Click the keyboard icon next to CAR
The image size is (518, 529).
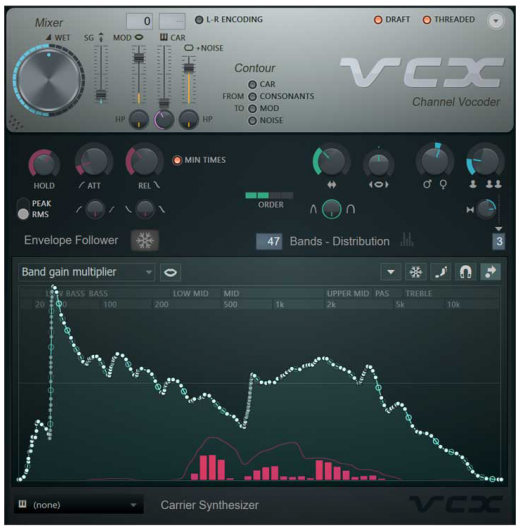click(163, 37)
